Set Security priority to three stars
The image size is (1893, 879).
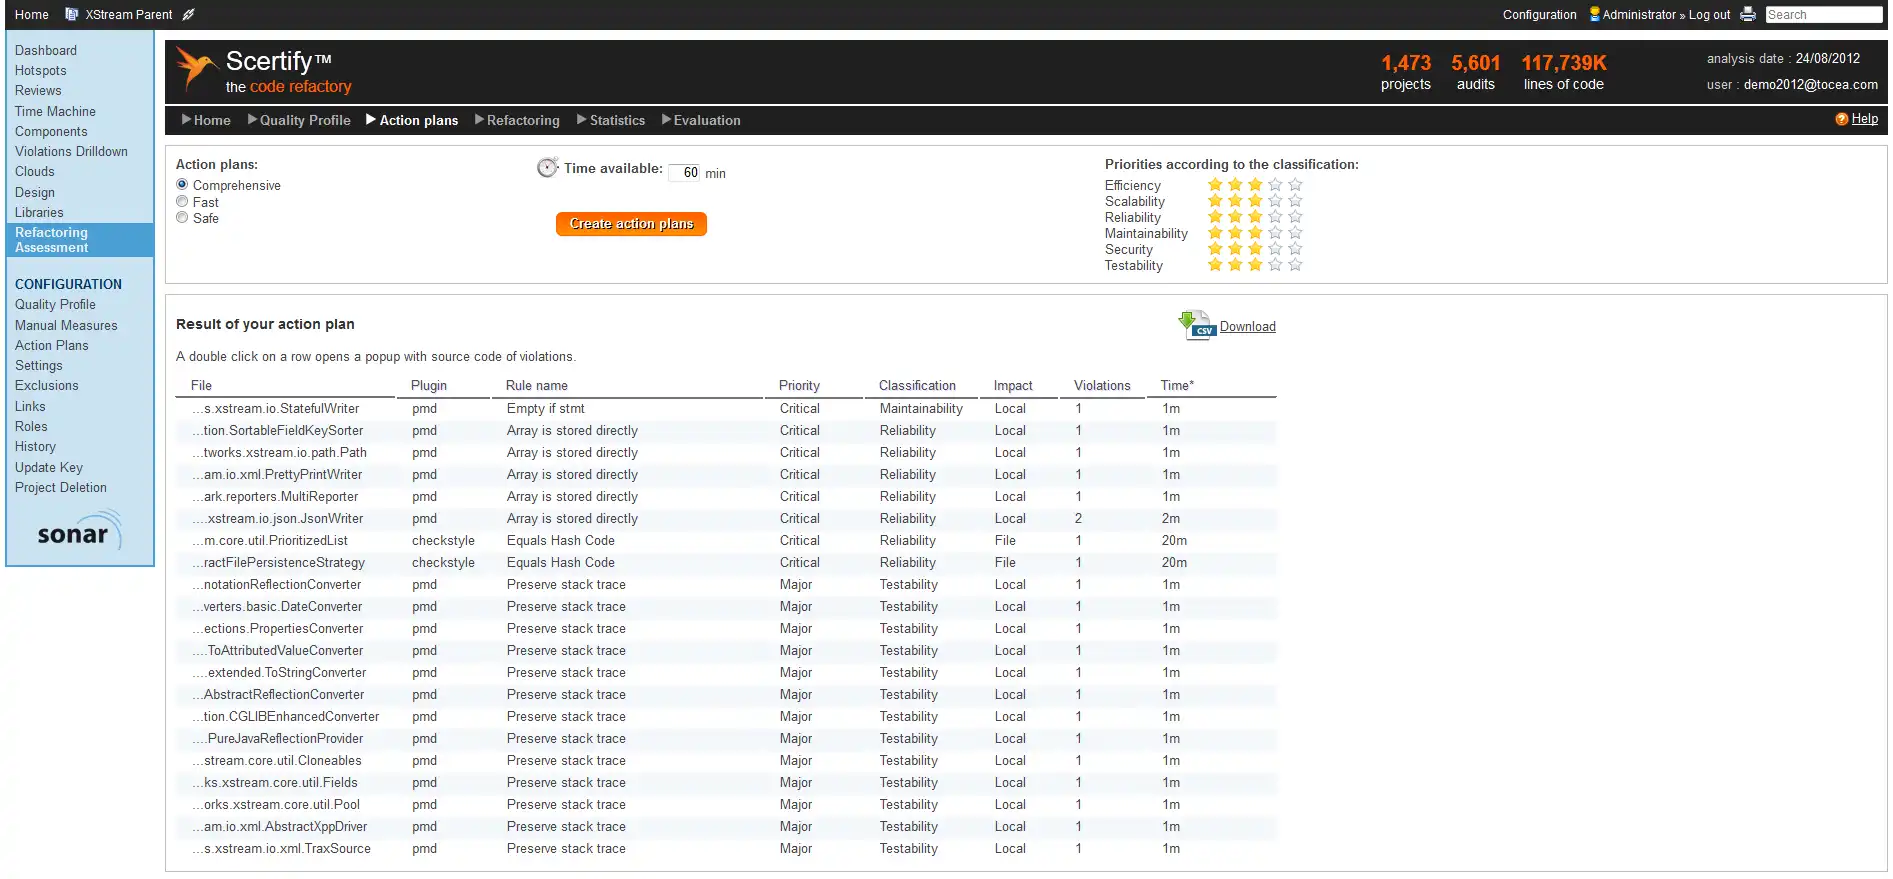click(1255, 249)
